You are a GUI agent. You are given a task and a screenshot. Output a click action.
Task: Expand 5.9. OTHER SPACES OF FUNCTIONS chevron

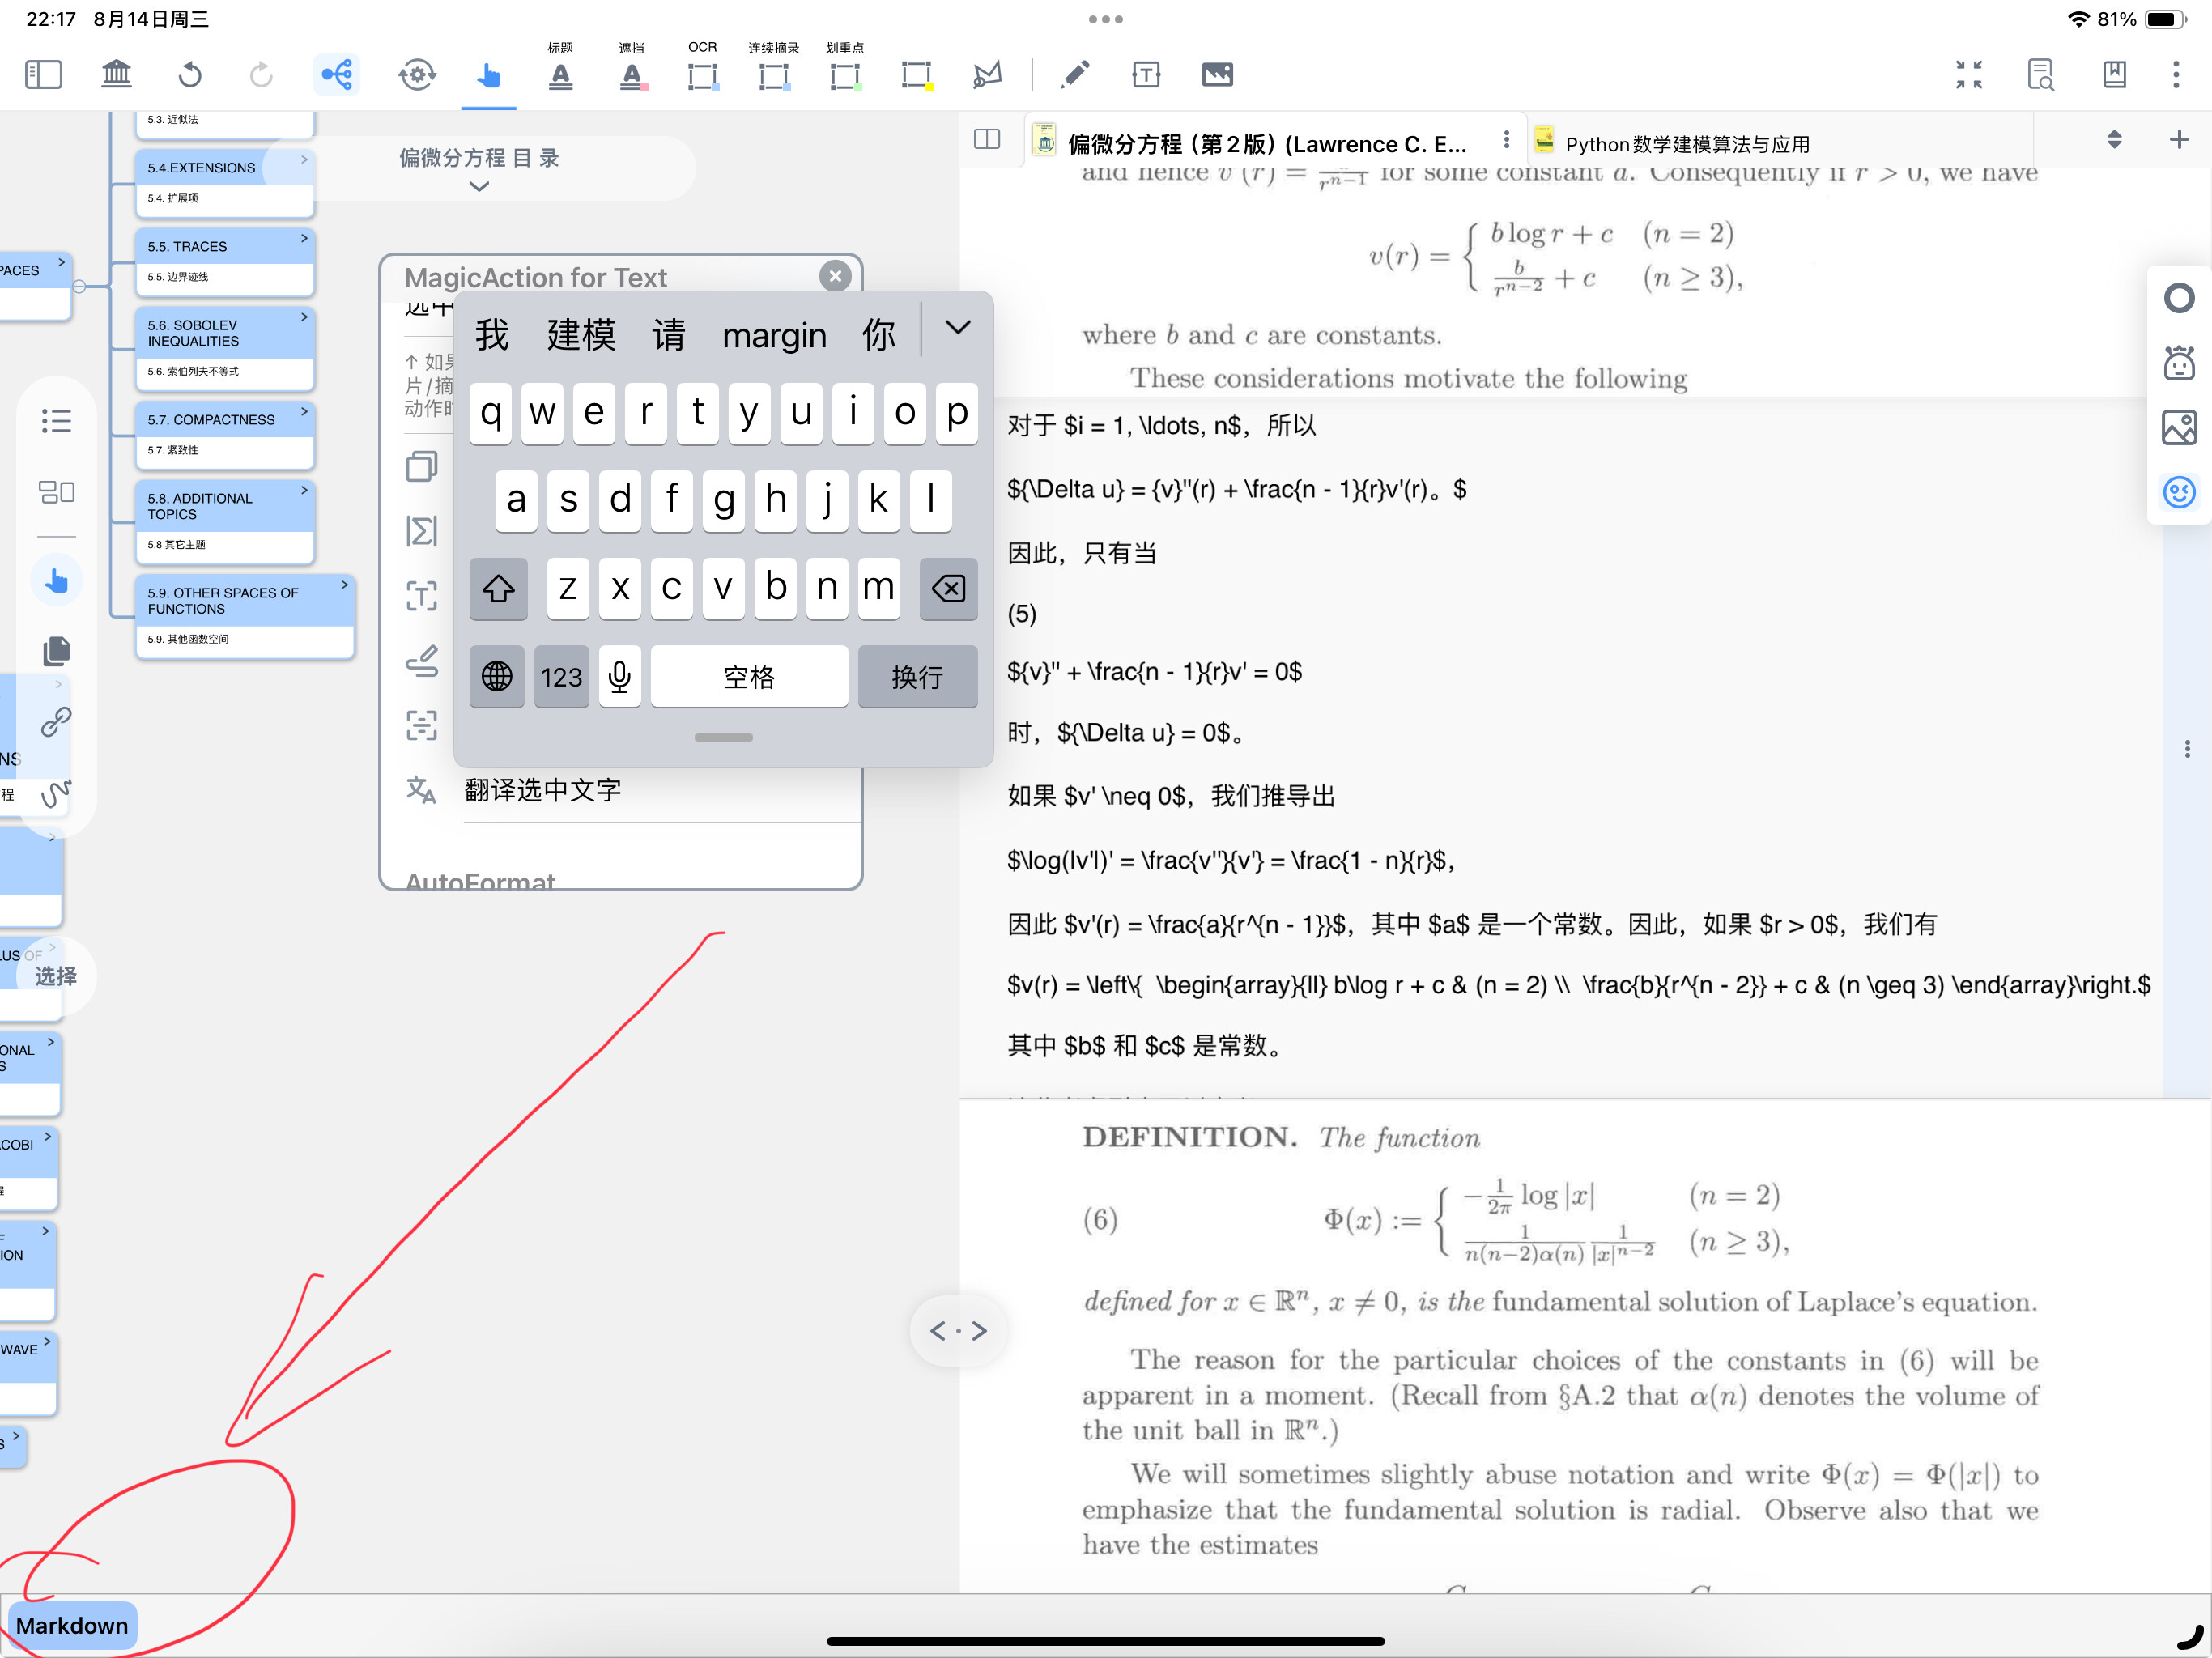pyautogui.click(x=344, y=584)
